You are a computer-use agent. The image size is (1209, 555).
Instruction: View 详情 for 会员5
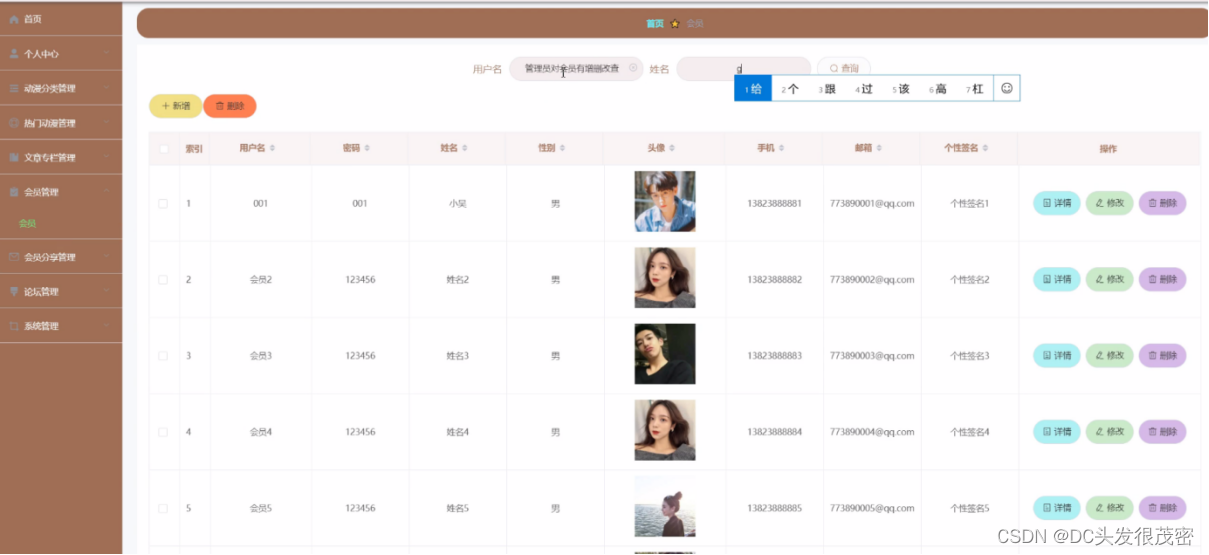[x=1057, y=508]
